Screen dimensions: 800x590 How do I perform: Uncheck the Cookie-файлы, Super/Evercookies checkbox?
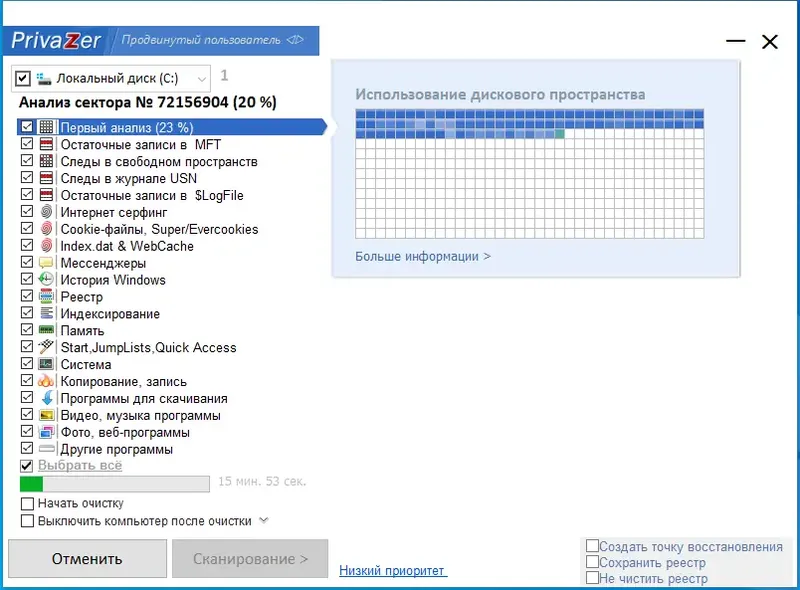[x=27, y=228]
